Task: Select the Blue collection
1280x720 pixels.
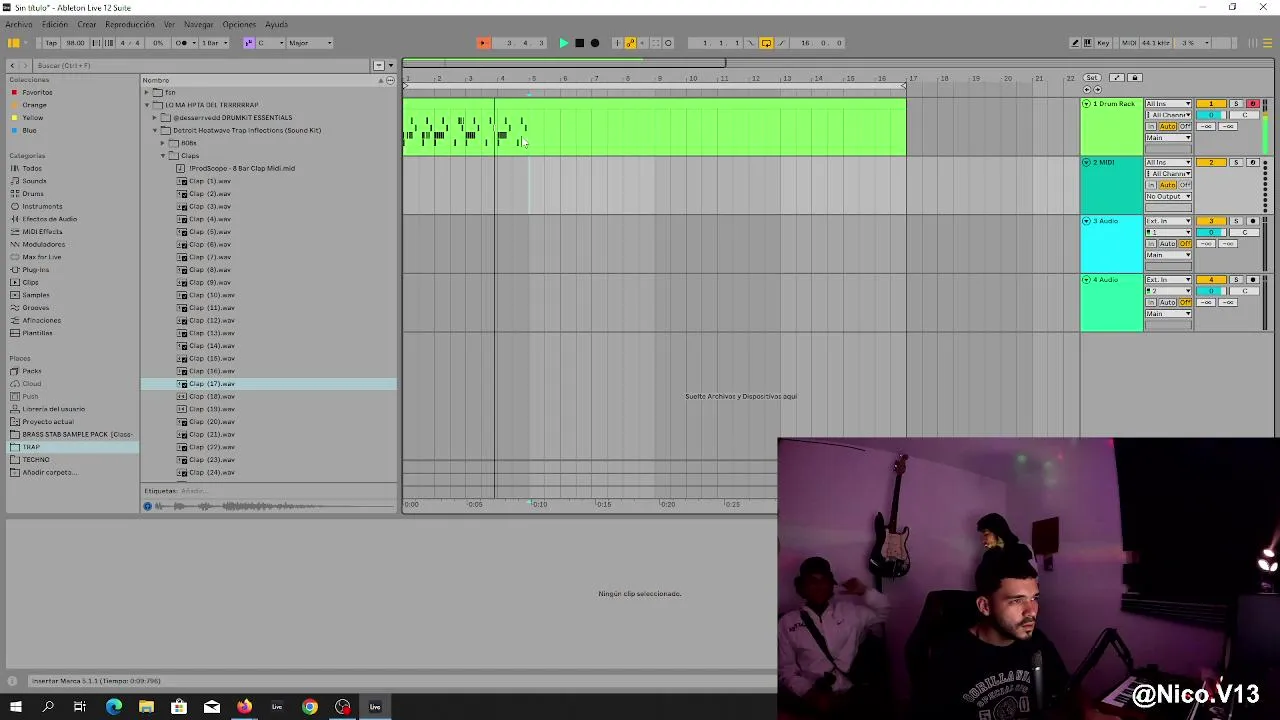Action: click(30, 130)
